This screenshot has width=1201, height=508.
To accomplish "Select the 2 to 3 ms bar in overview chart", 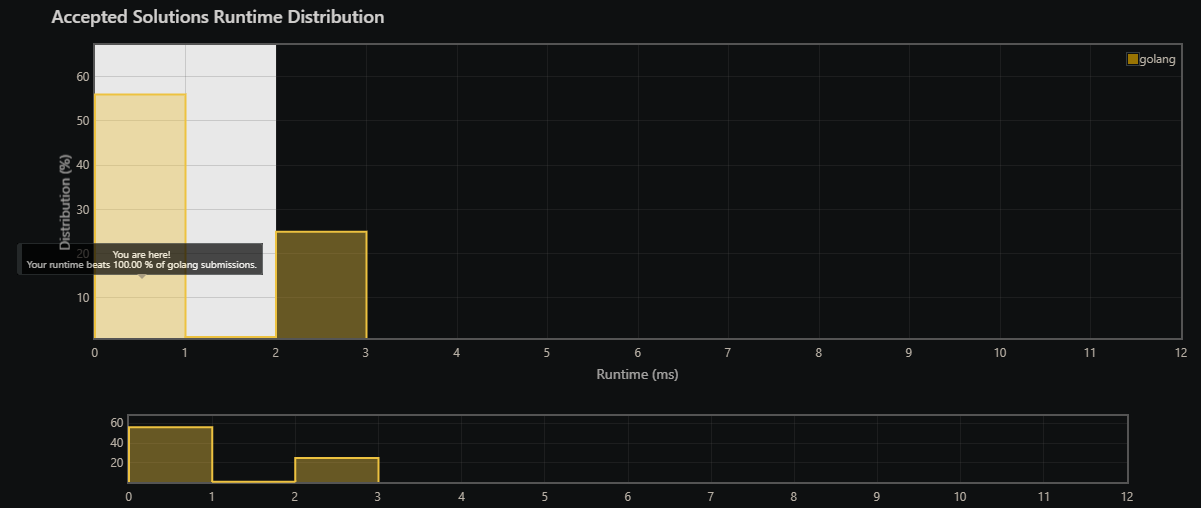I will (x=336, y=470).
